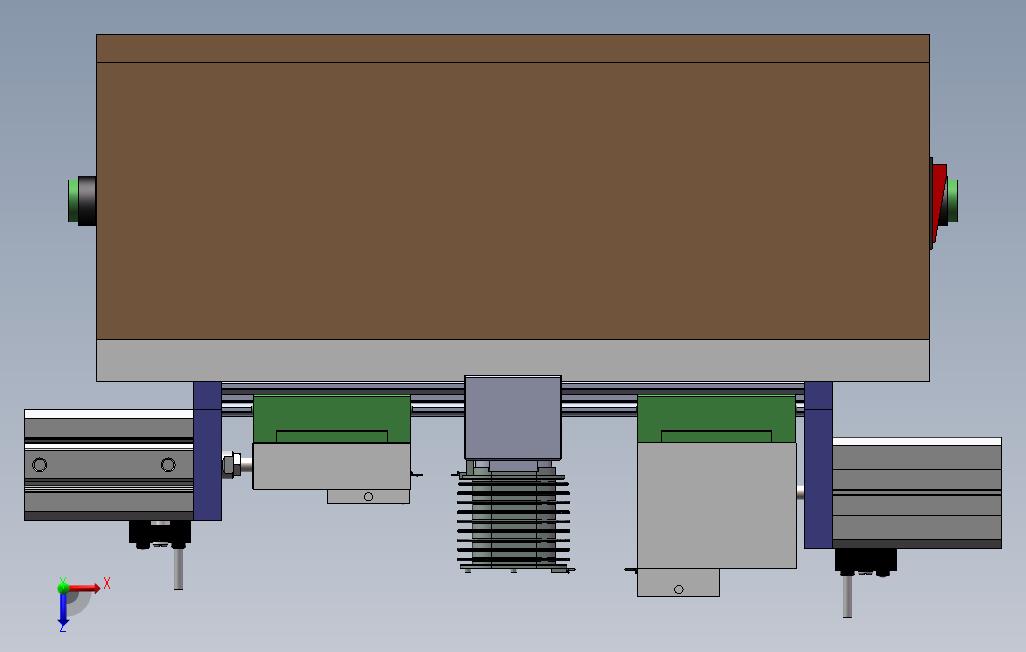Select the left green slider block
Screen dimensions: 1026x652
tap(332, 419)
